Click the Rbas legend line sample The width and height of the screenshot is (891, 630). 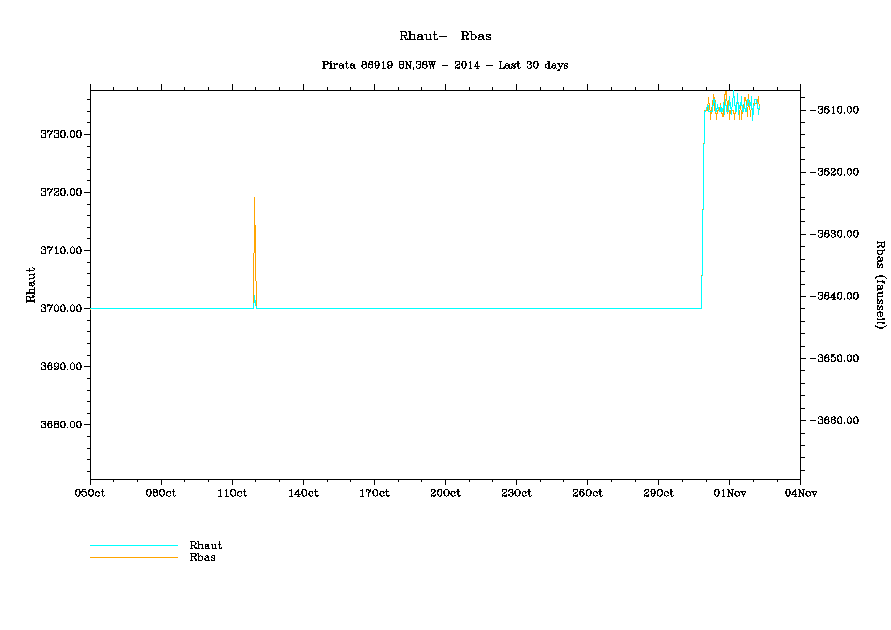133,557
